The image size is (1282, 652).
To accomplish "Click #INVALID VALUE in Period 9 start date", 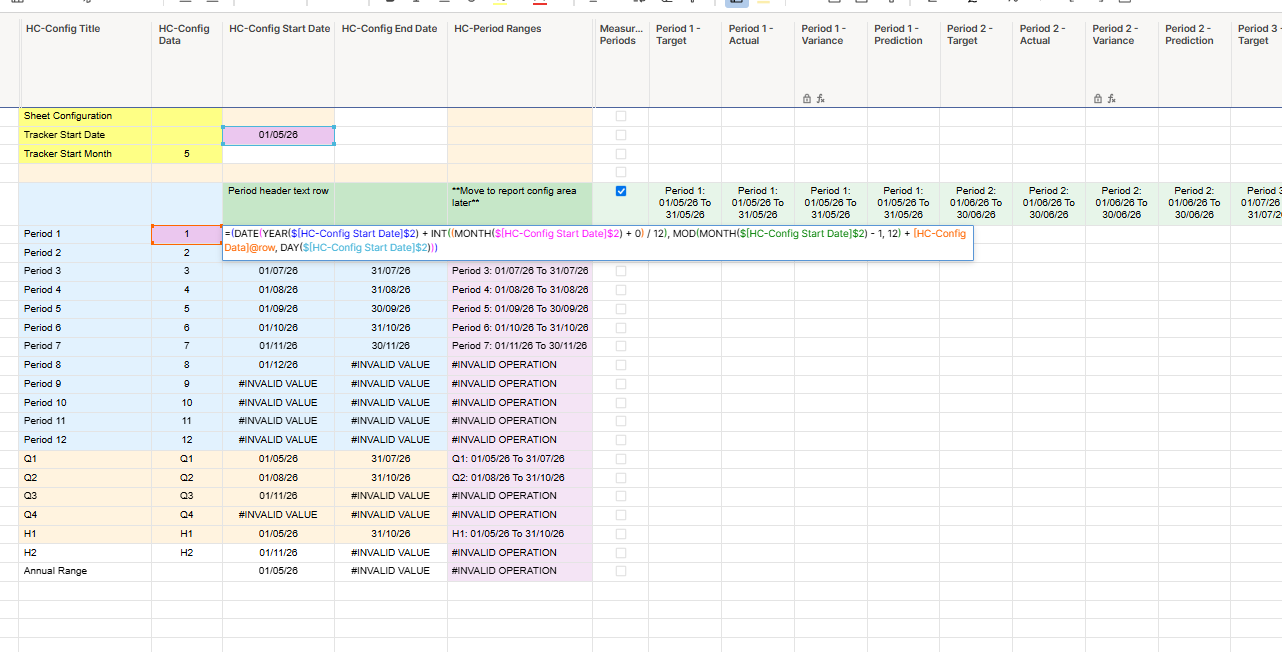I will pos(278,384).
